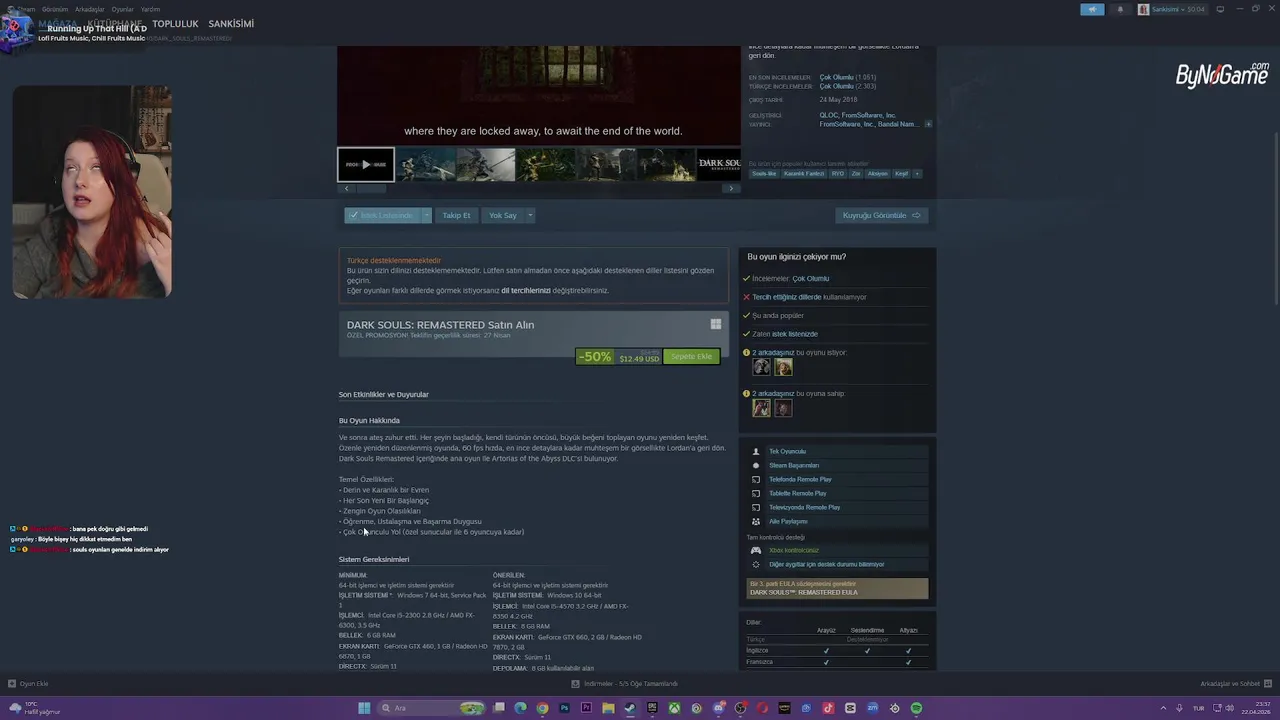
Task: Open the Arkadaşlar menu
Action: pyautogui.click(x=90, y=9)
